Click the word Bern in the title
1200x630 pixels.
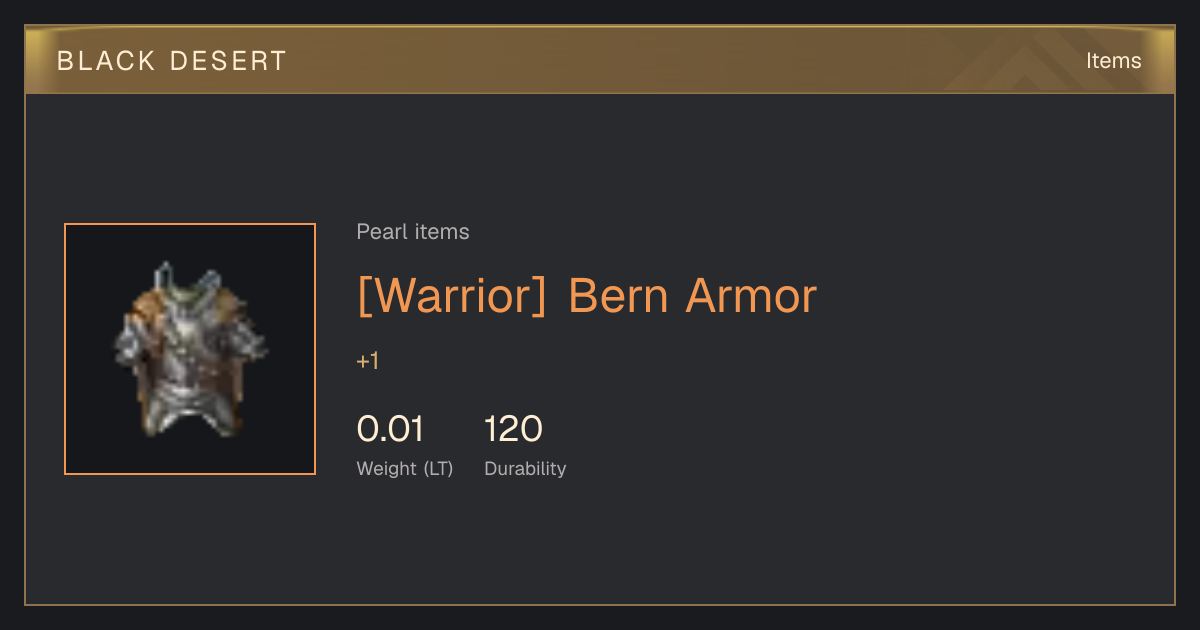[620, 296]
